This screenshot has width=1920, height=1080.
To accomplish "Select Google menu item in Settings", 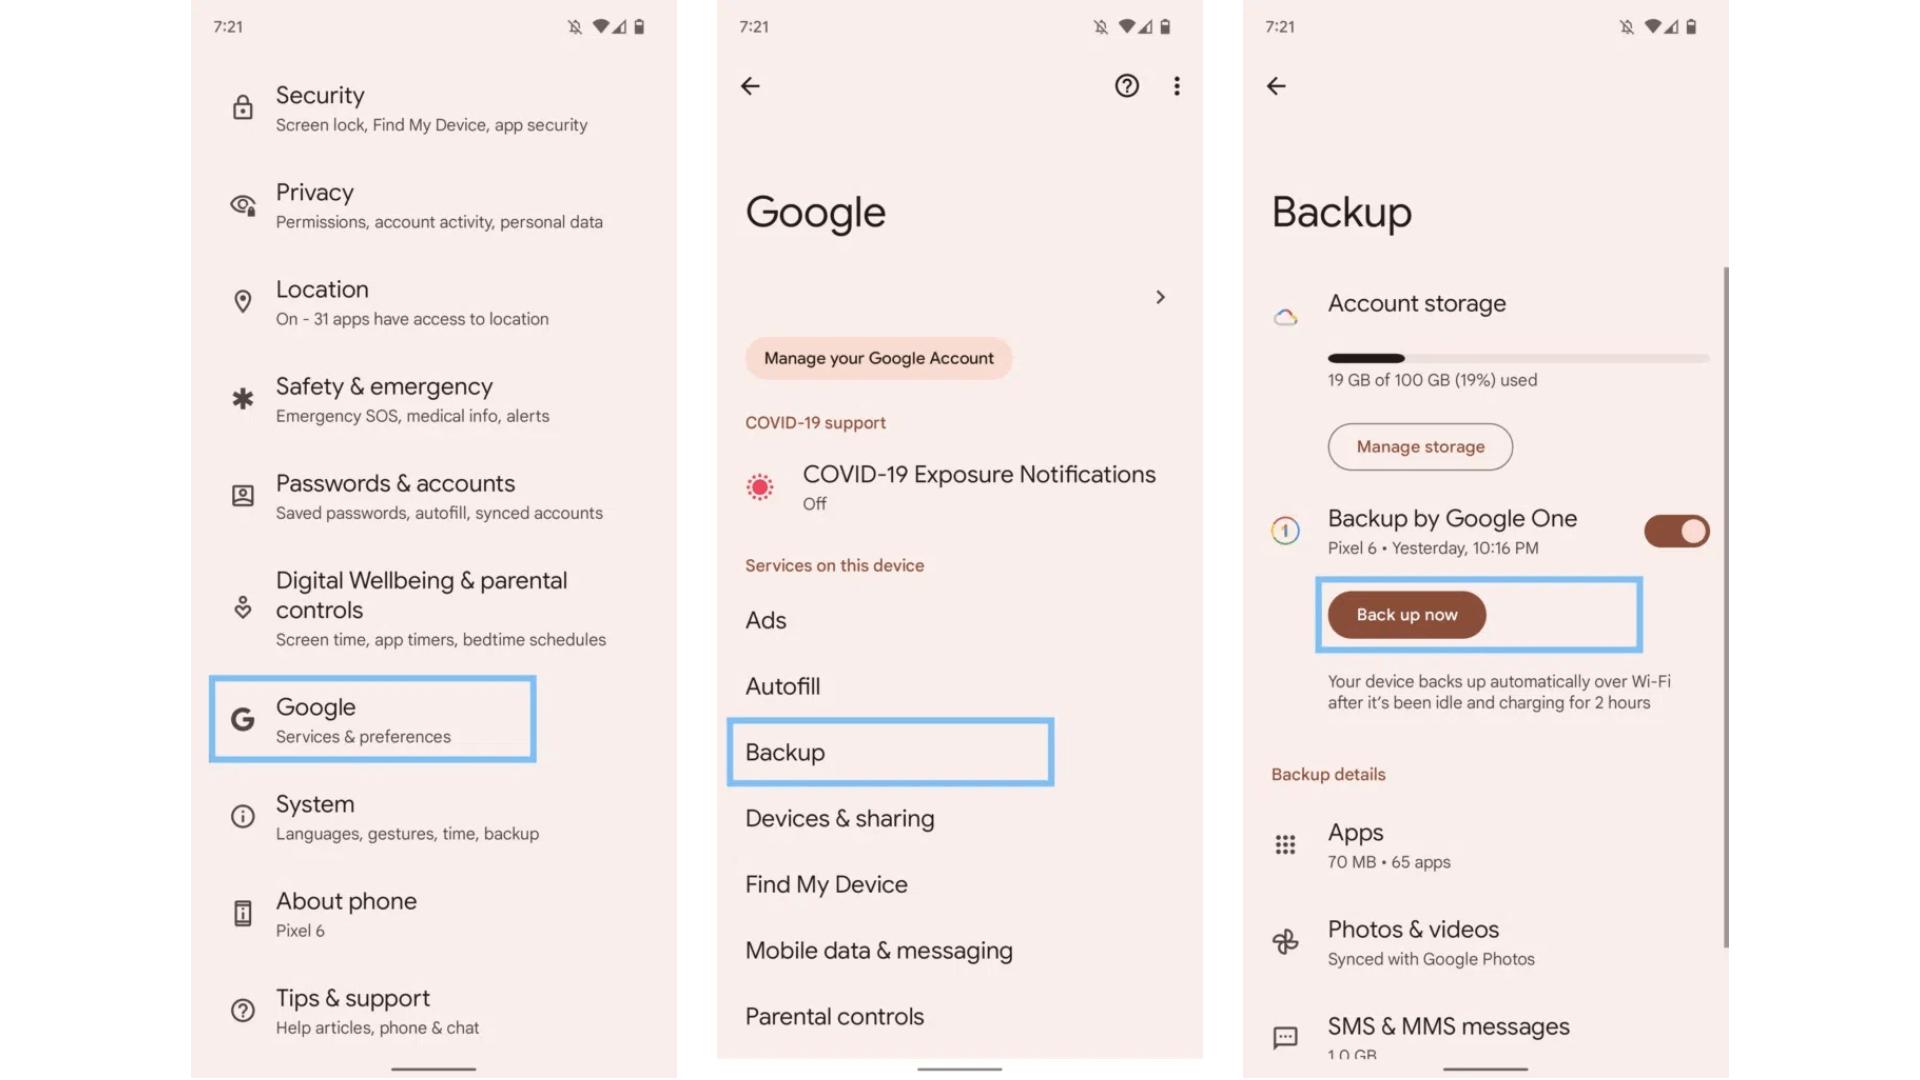I will click(373, 719).
